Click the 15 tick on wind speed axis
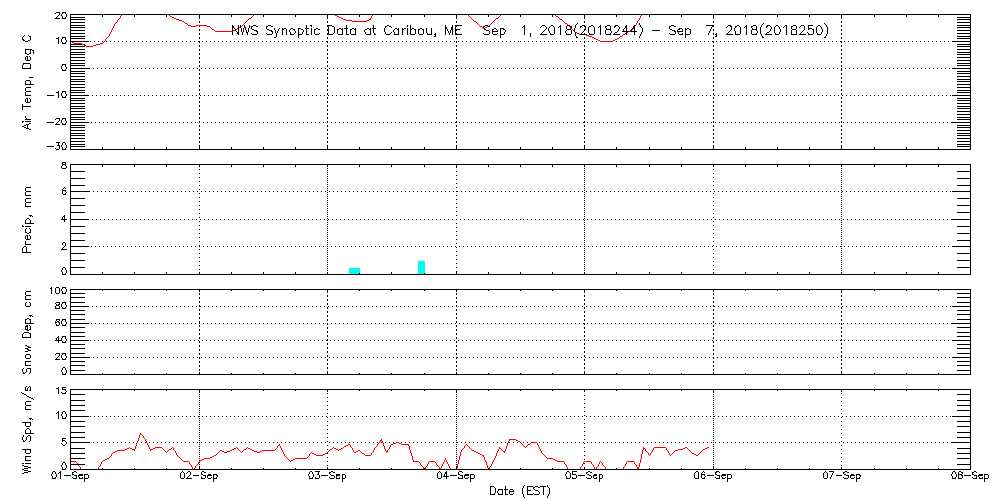Screen dimensions: 1000x500 tap(59, 391)
